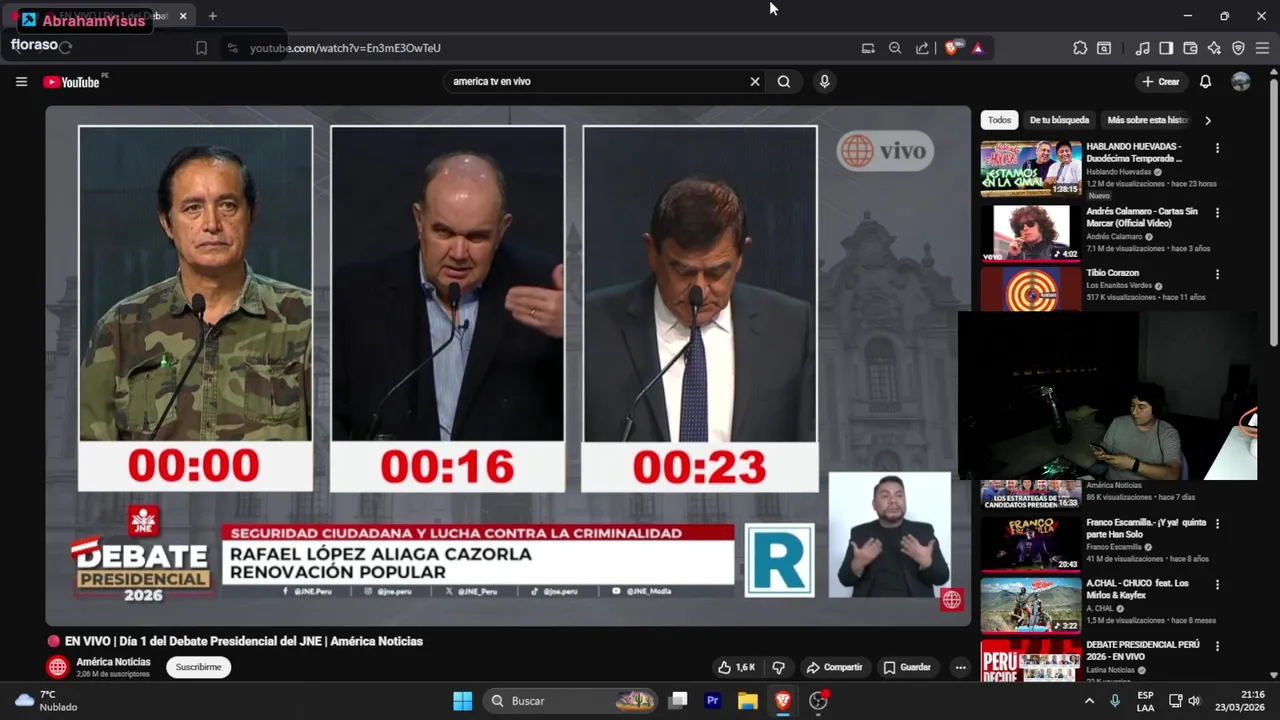
Task: Clear the YouTube search box text
Action: pos(755,82)
